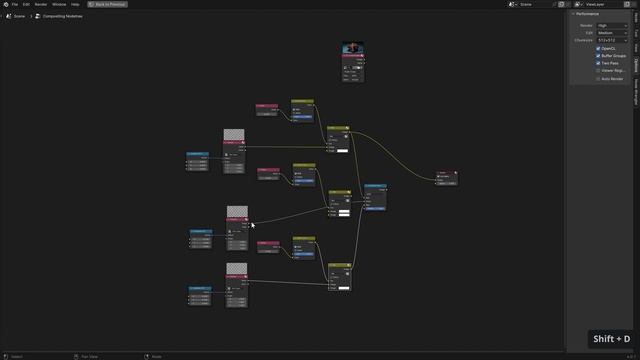Switch to the Tool sidebar tab
This screenshot has height=360, width=640.
(636, 33)
